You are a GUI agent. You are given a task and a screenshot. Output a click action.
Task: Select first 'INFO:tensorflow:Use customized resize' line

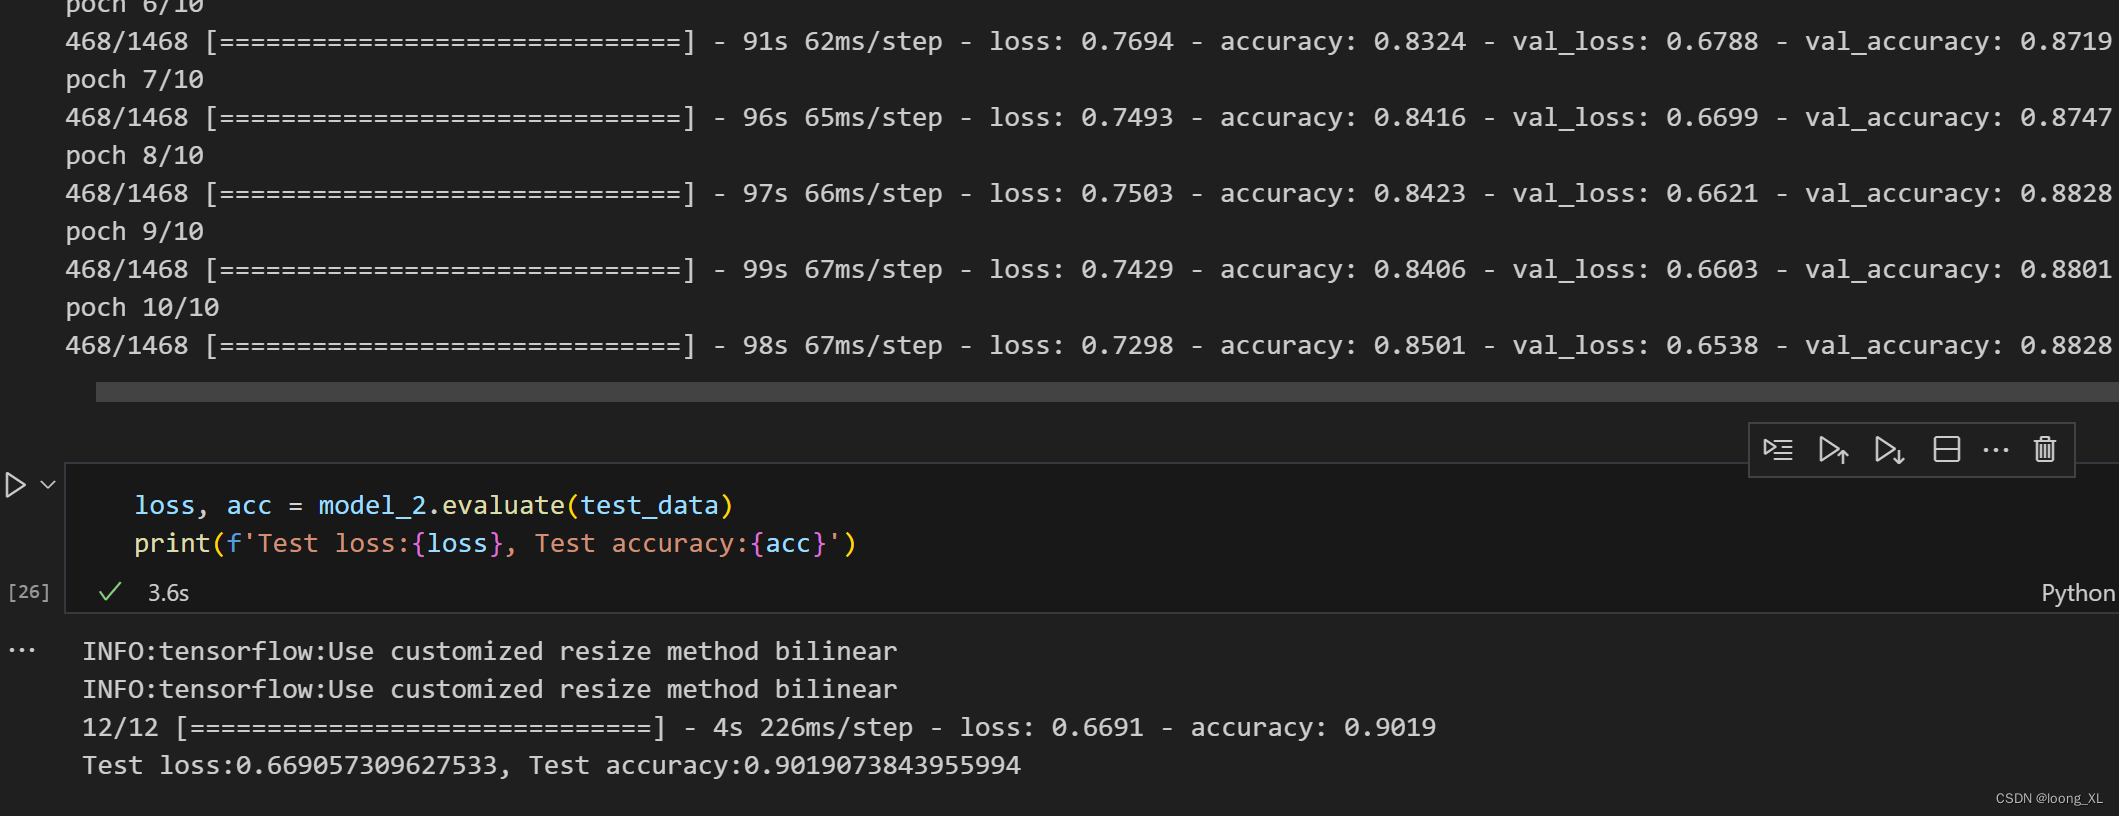click(490, 651)
